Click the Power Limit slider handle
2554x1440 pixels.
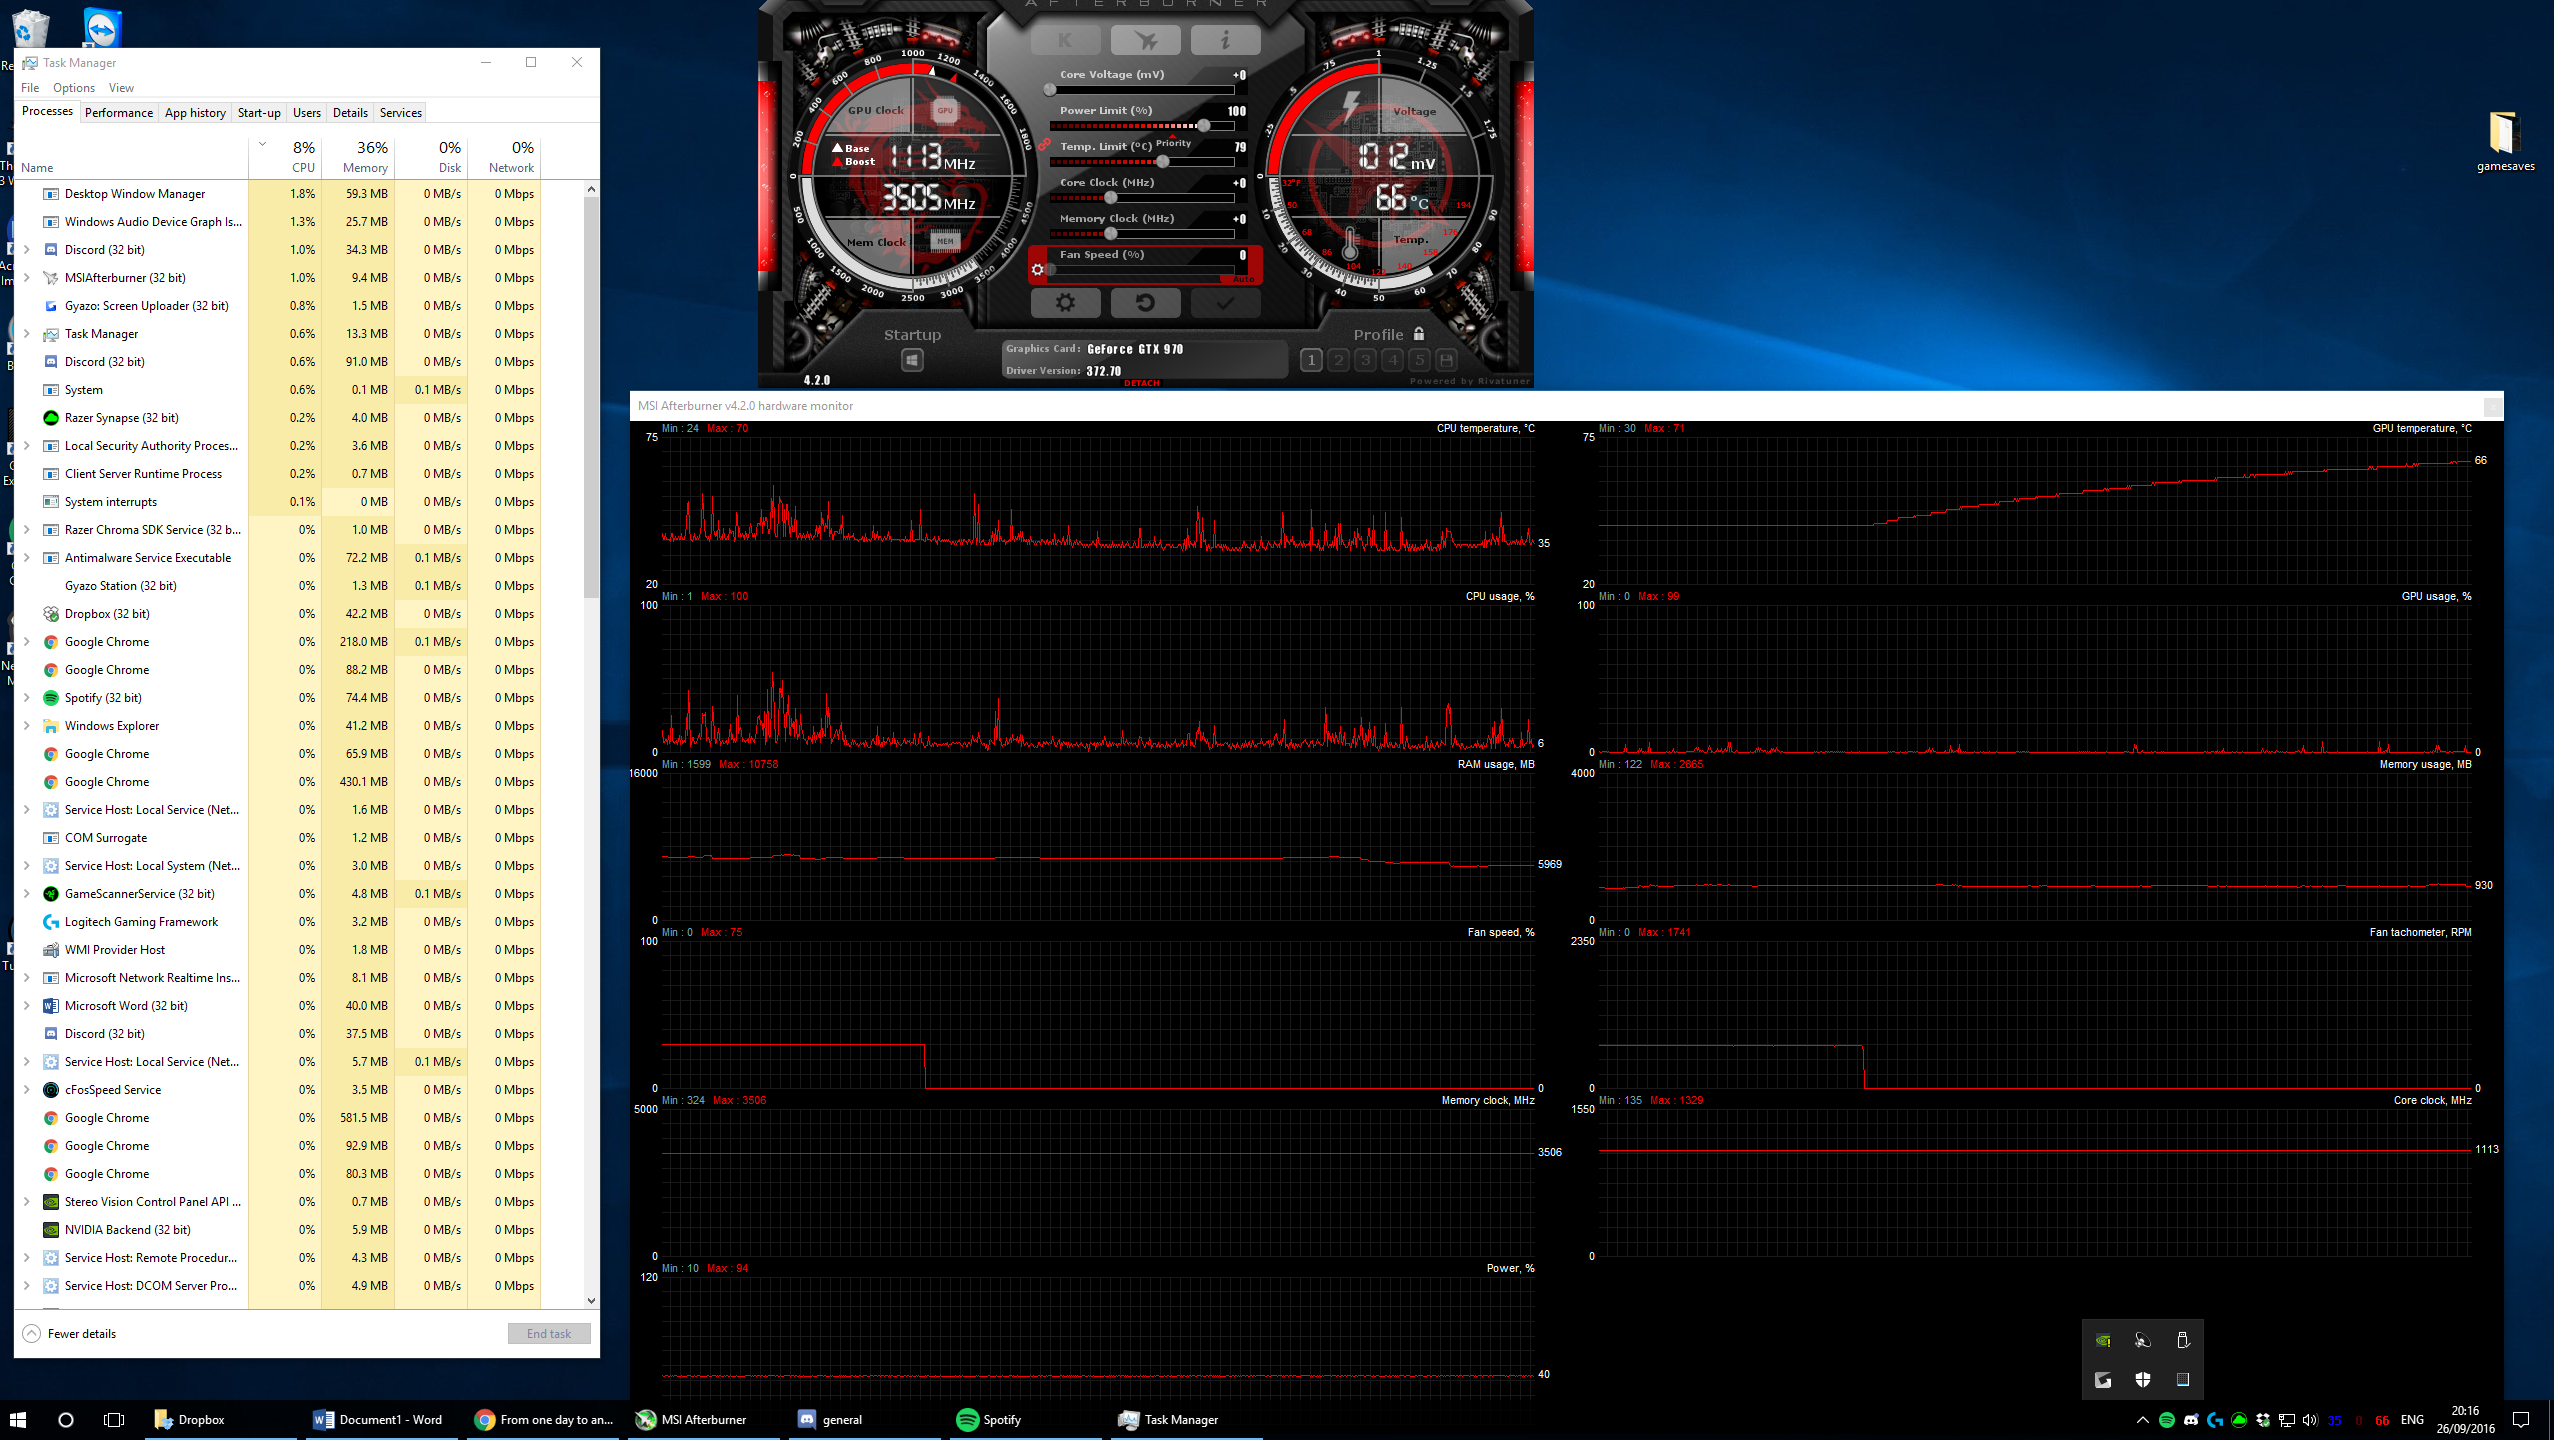[1204, 126]
